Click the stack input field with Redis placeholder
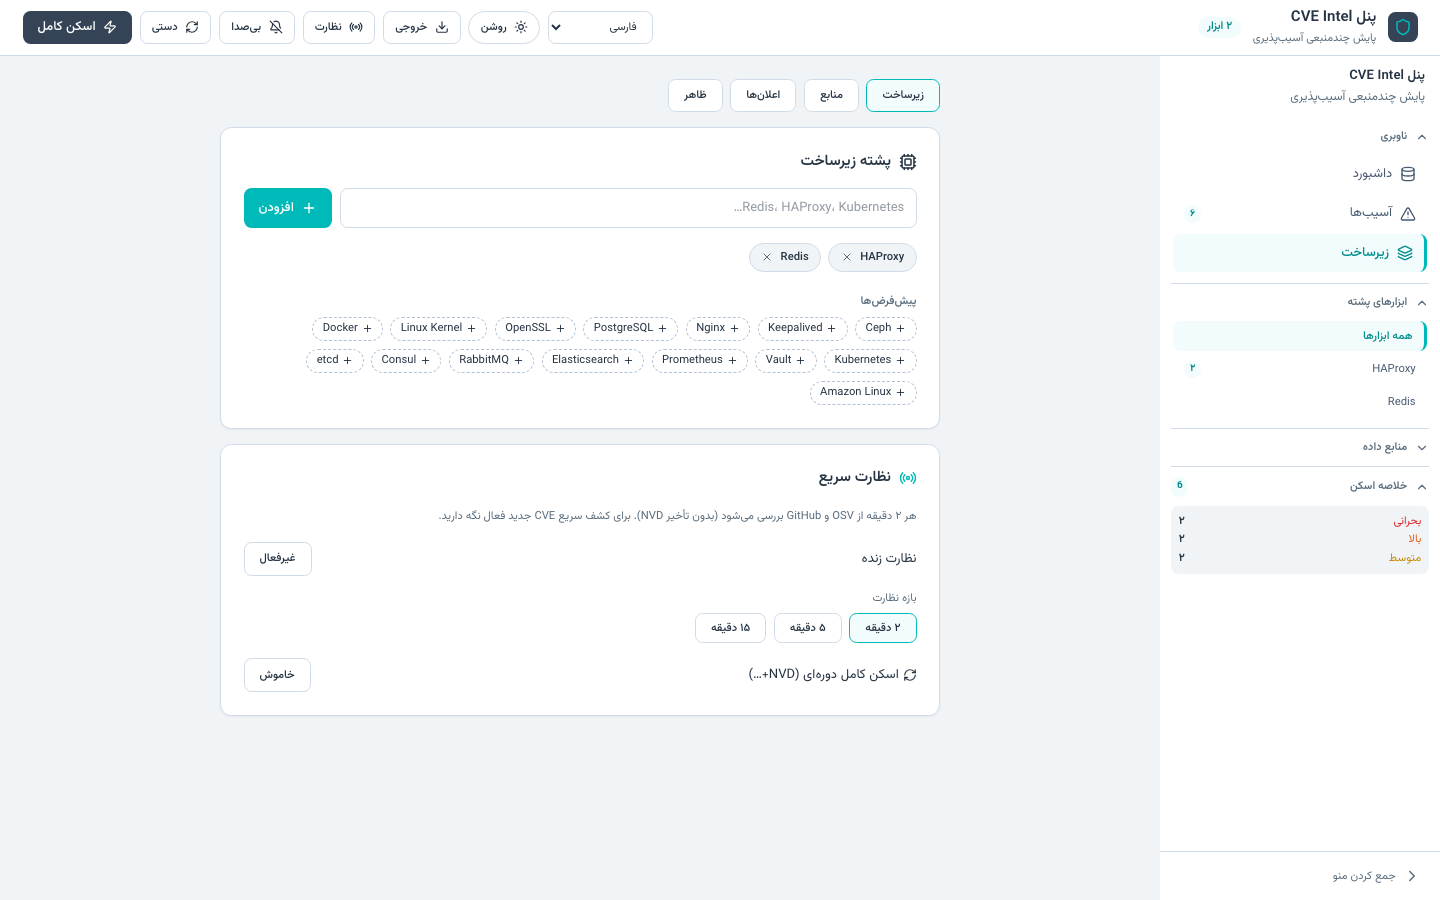The width and height of the screenshot is (1440, 900). 628,208
